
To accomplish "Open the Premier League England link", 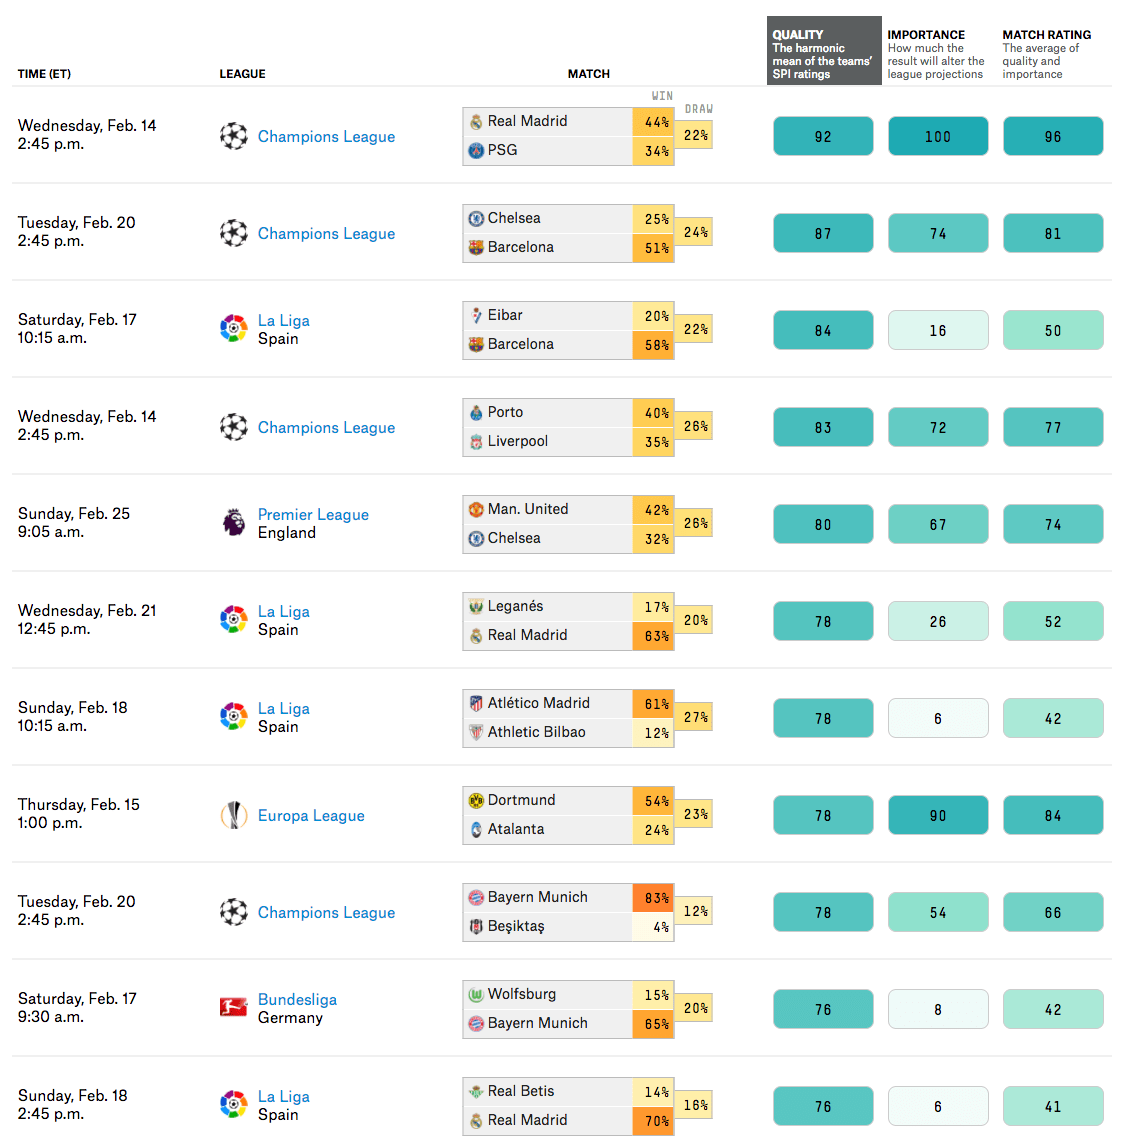I will (313, 514).
